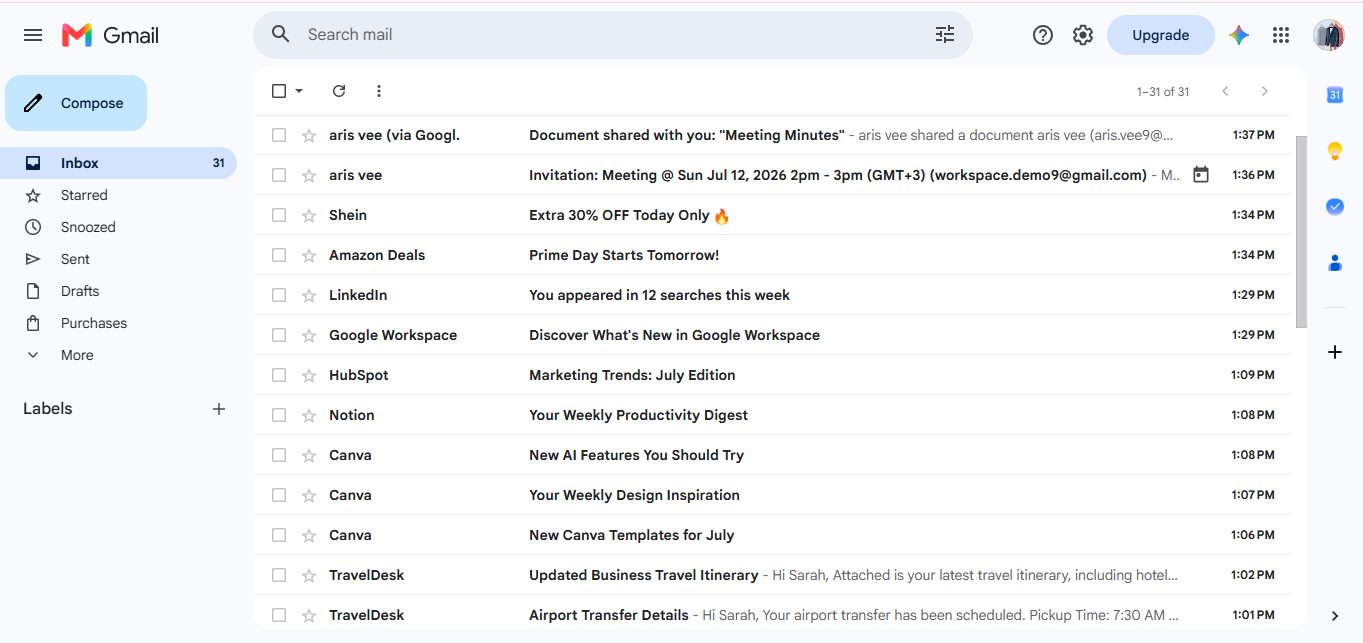This screenshot has width=1363, height=643.
Task: Click the inbox vertical scrollbar
Action: [x=1301, y=232]
